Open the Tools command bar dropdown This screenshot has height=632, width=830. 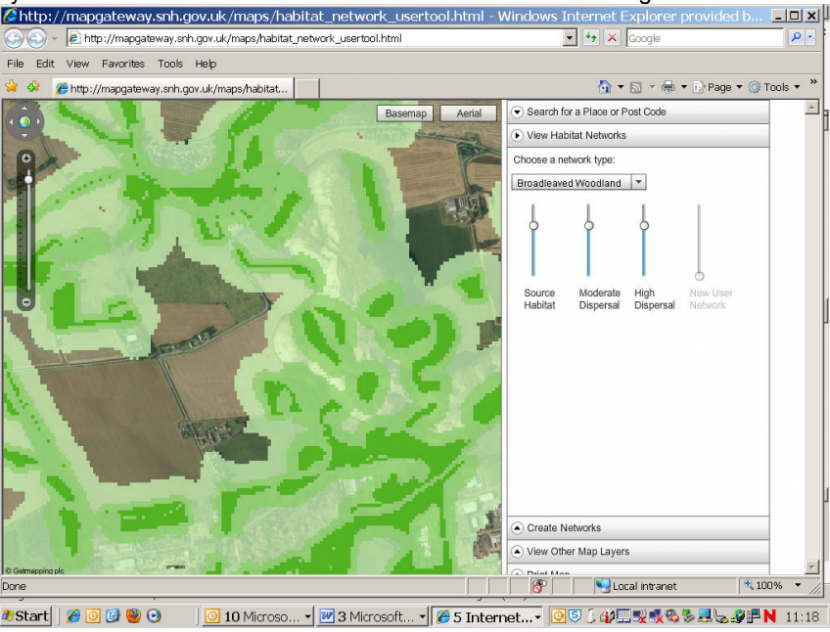coord(774,87)
